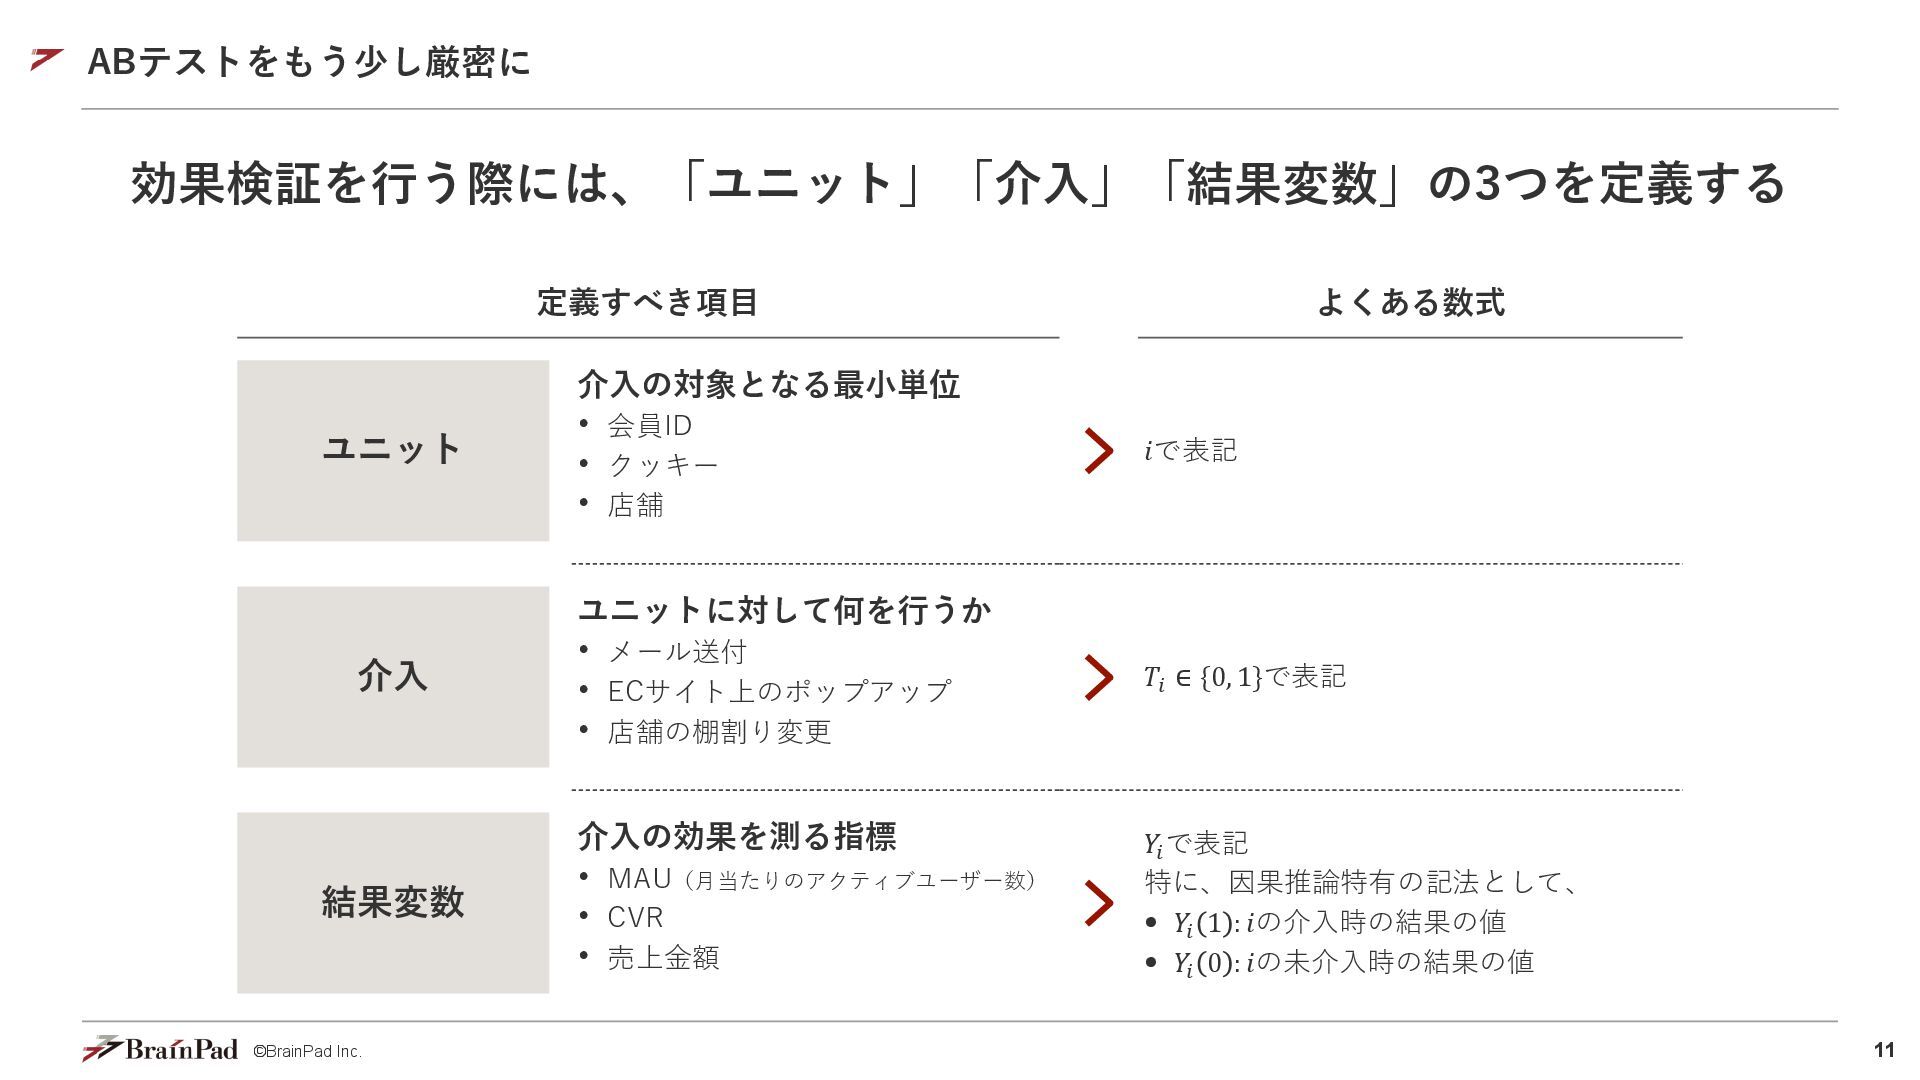Click the 売上金額 bullet item

[663, 957]
